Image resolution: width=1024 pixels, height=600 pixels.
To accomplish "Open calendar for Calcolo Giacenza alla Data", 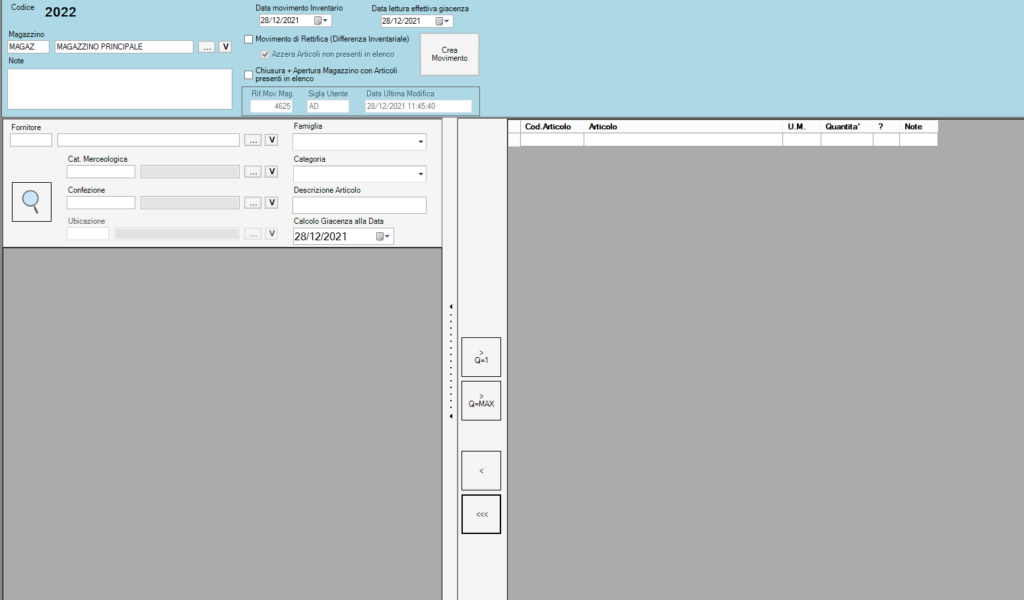I will coord(382,237).
